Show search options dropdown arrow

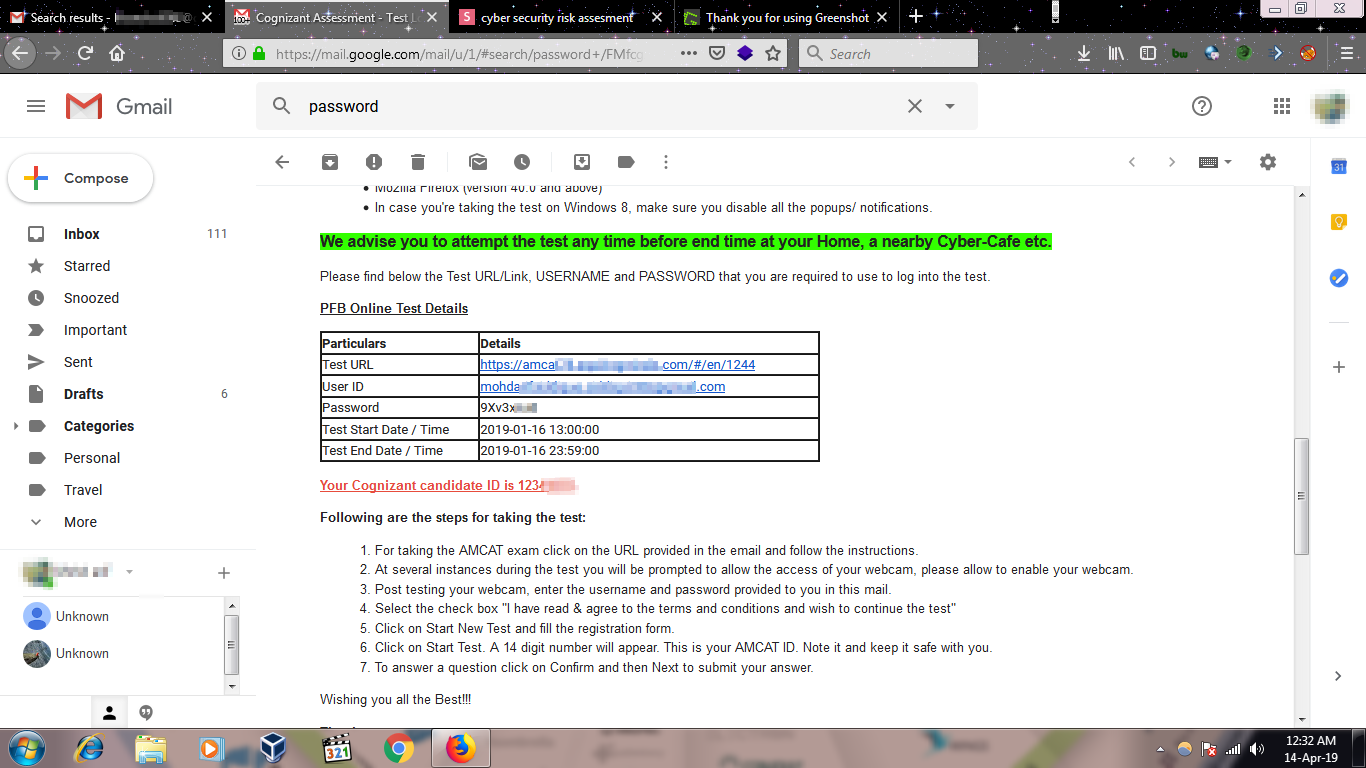tap(950, 106)
